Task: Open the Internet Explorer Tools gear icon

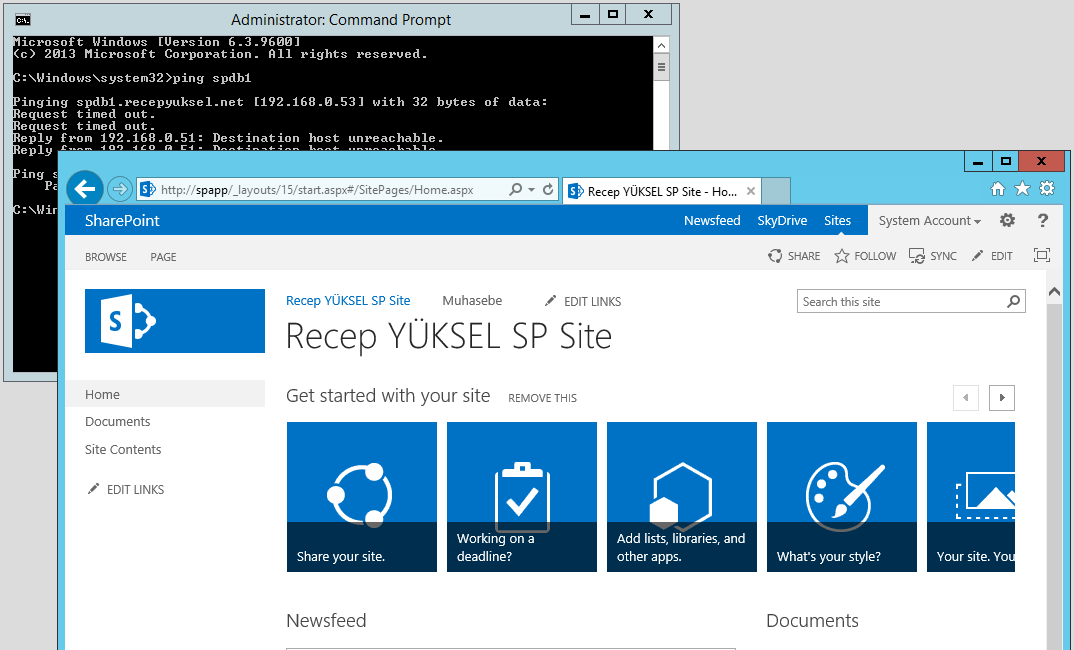Action: 1047,188
